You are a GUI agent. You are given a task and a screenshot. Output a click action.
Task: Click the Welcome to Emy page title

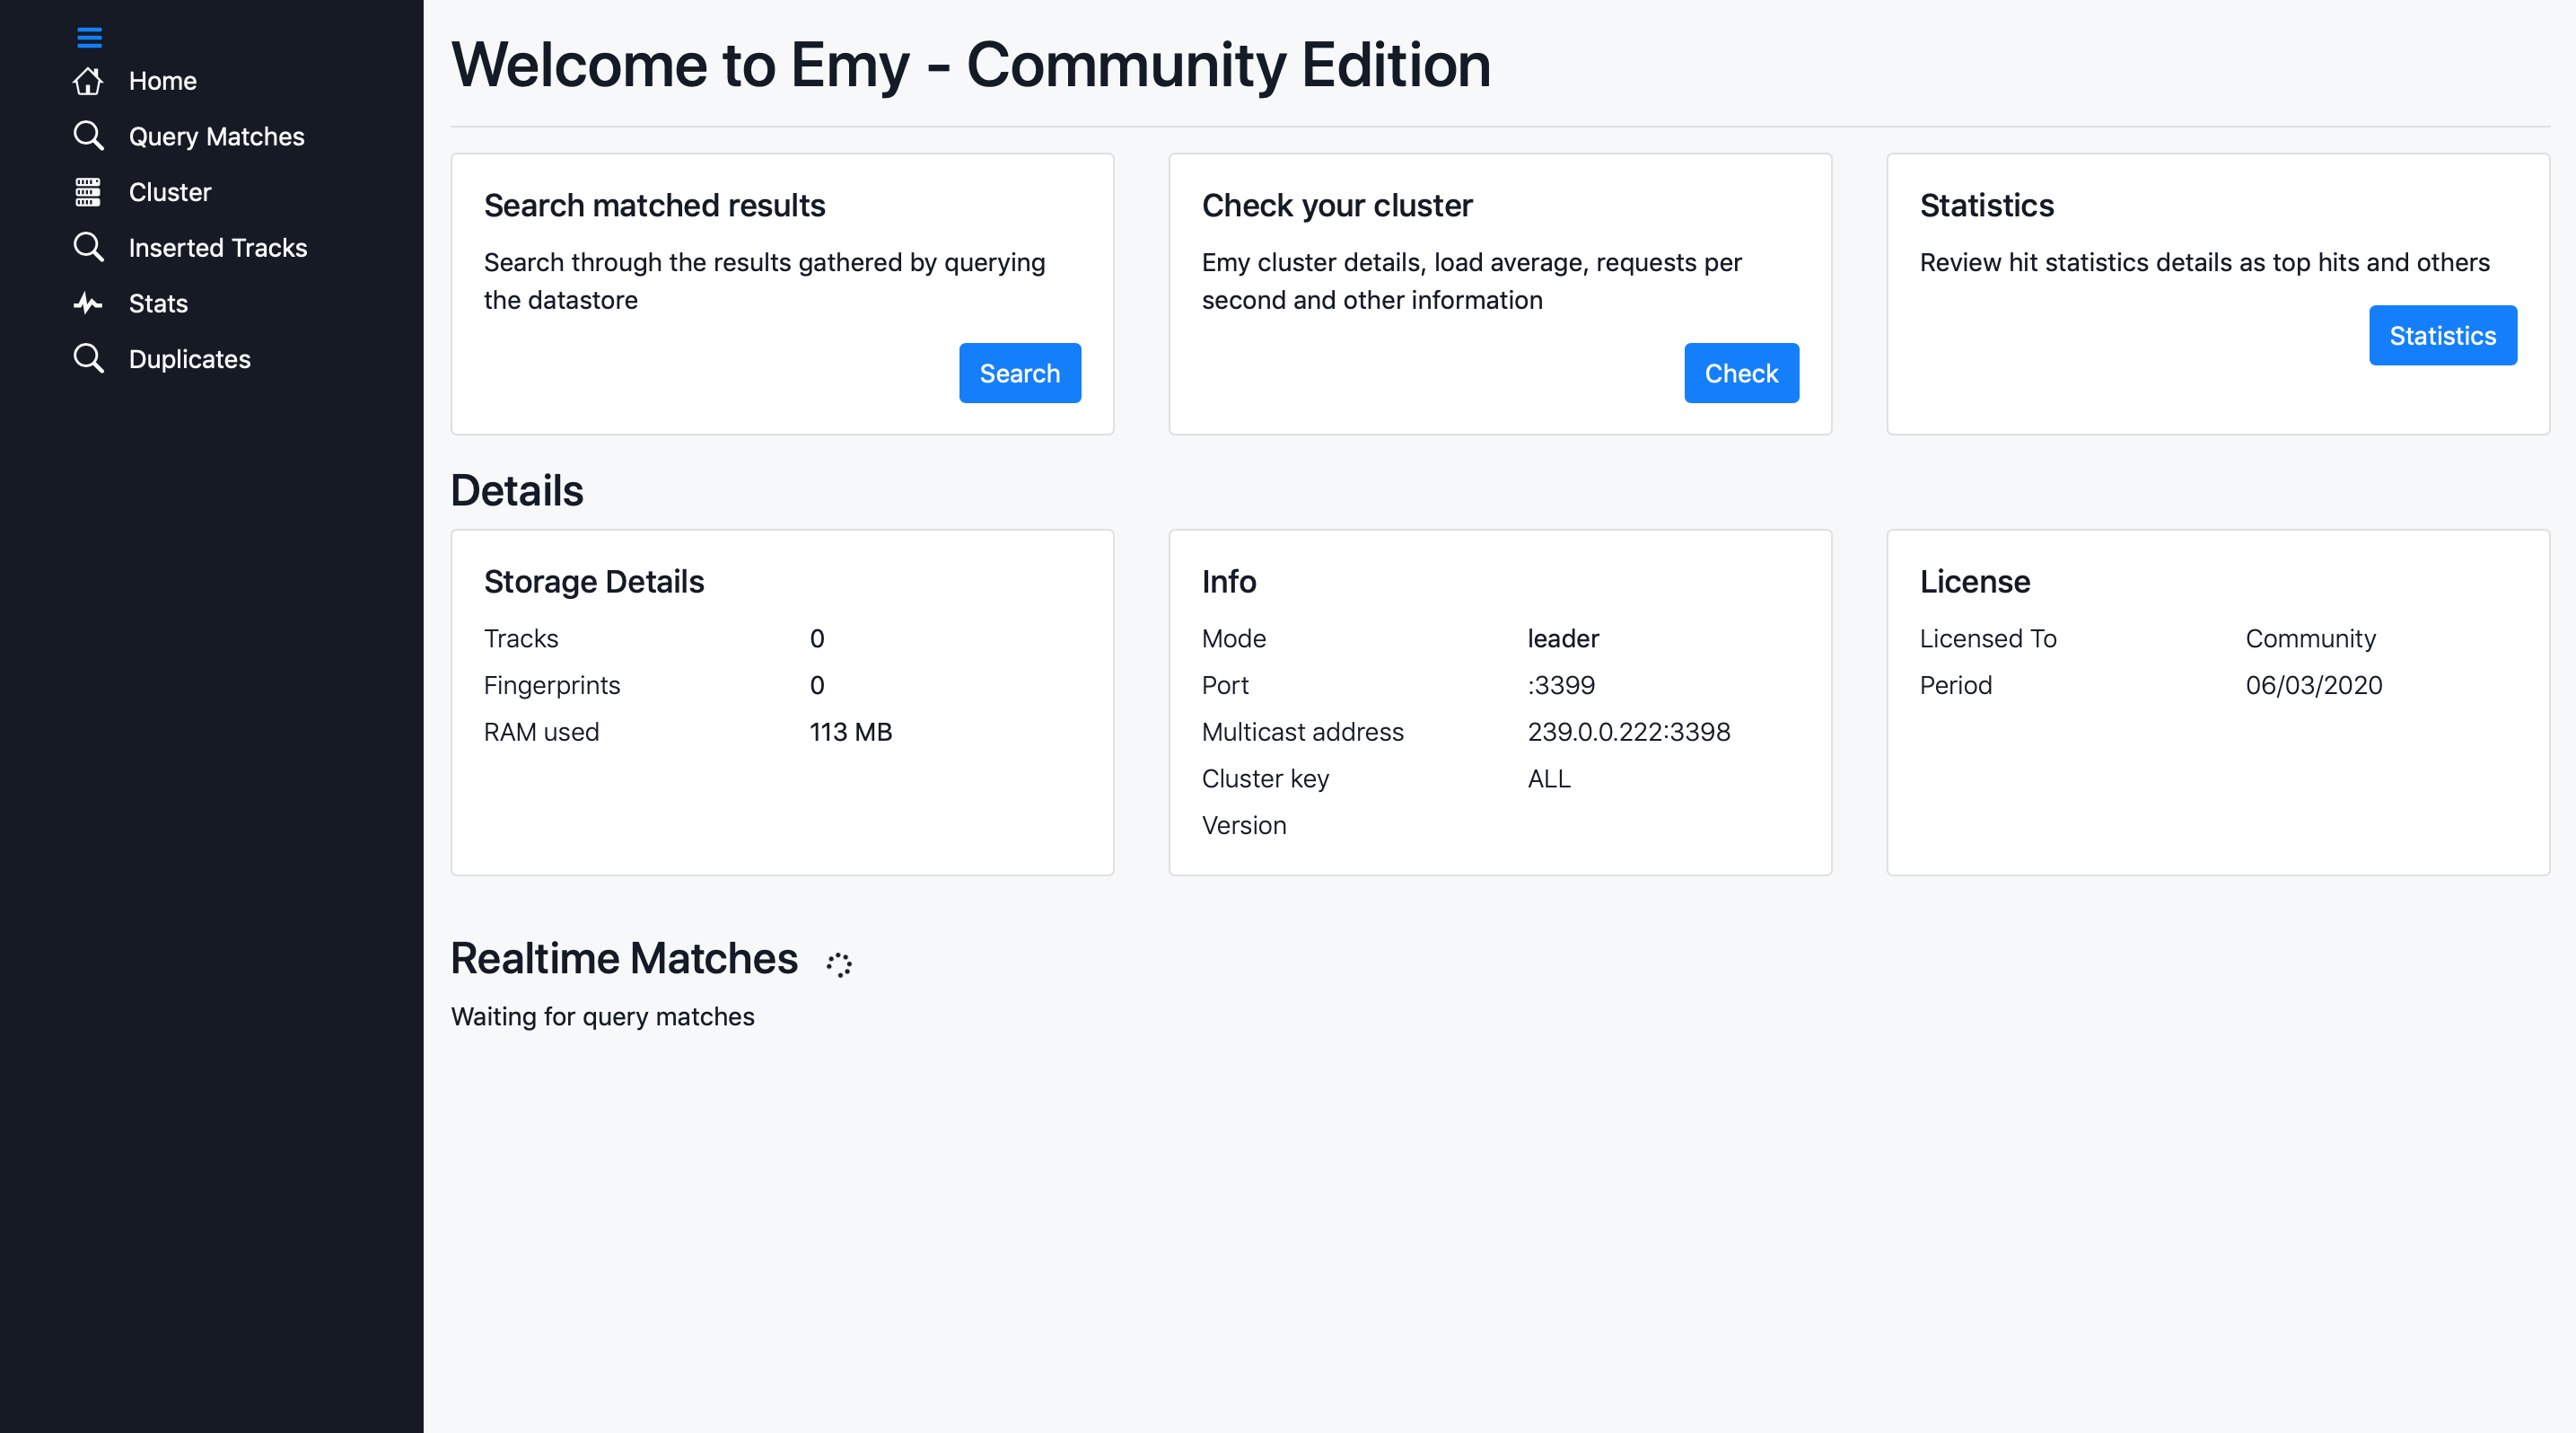pos(970,65)
